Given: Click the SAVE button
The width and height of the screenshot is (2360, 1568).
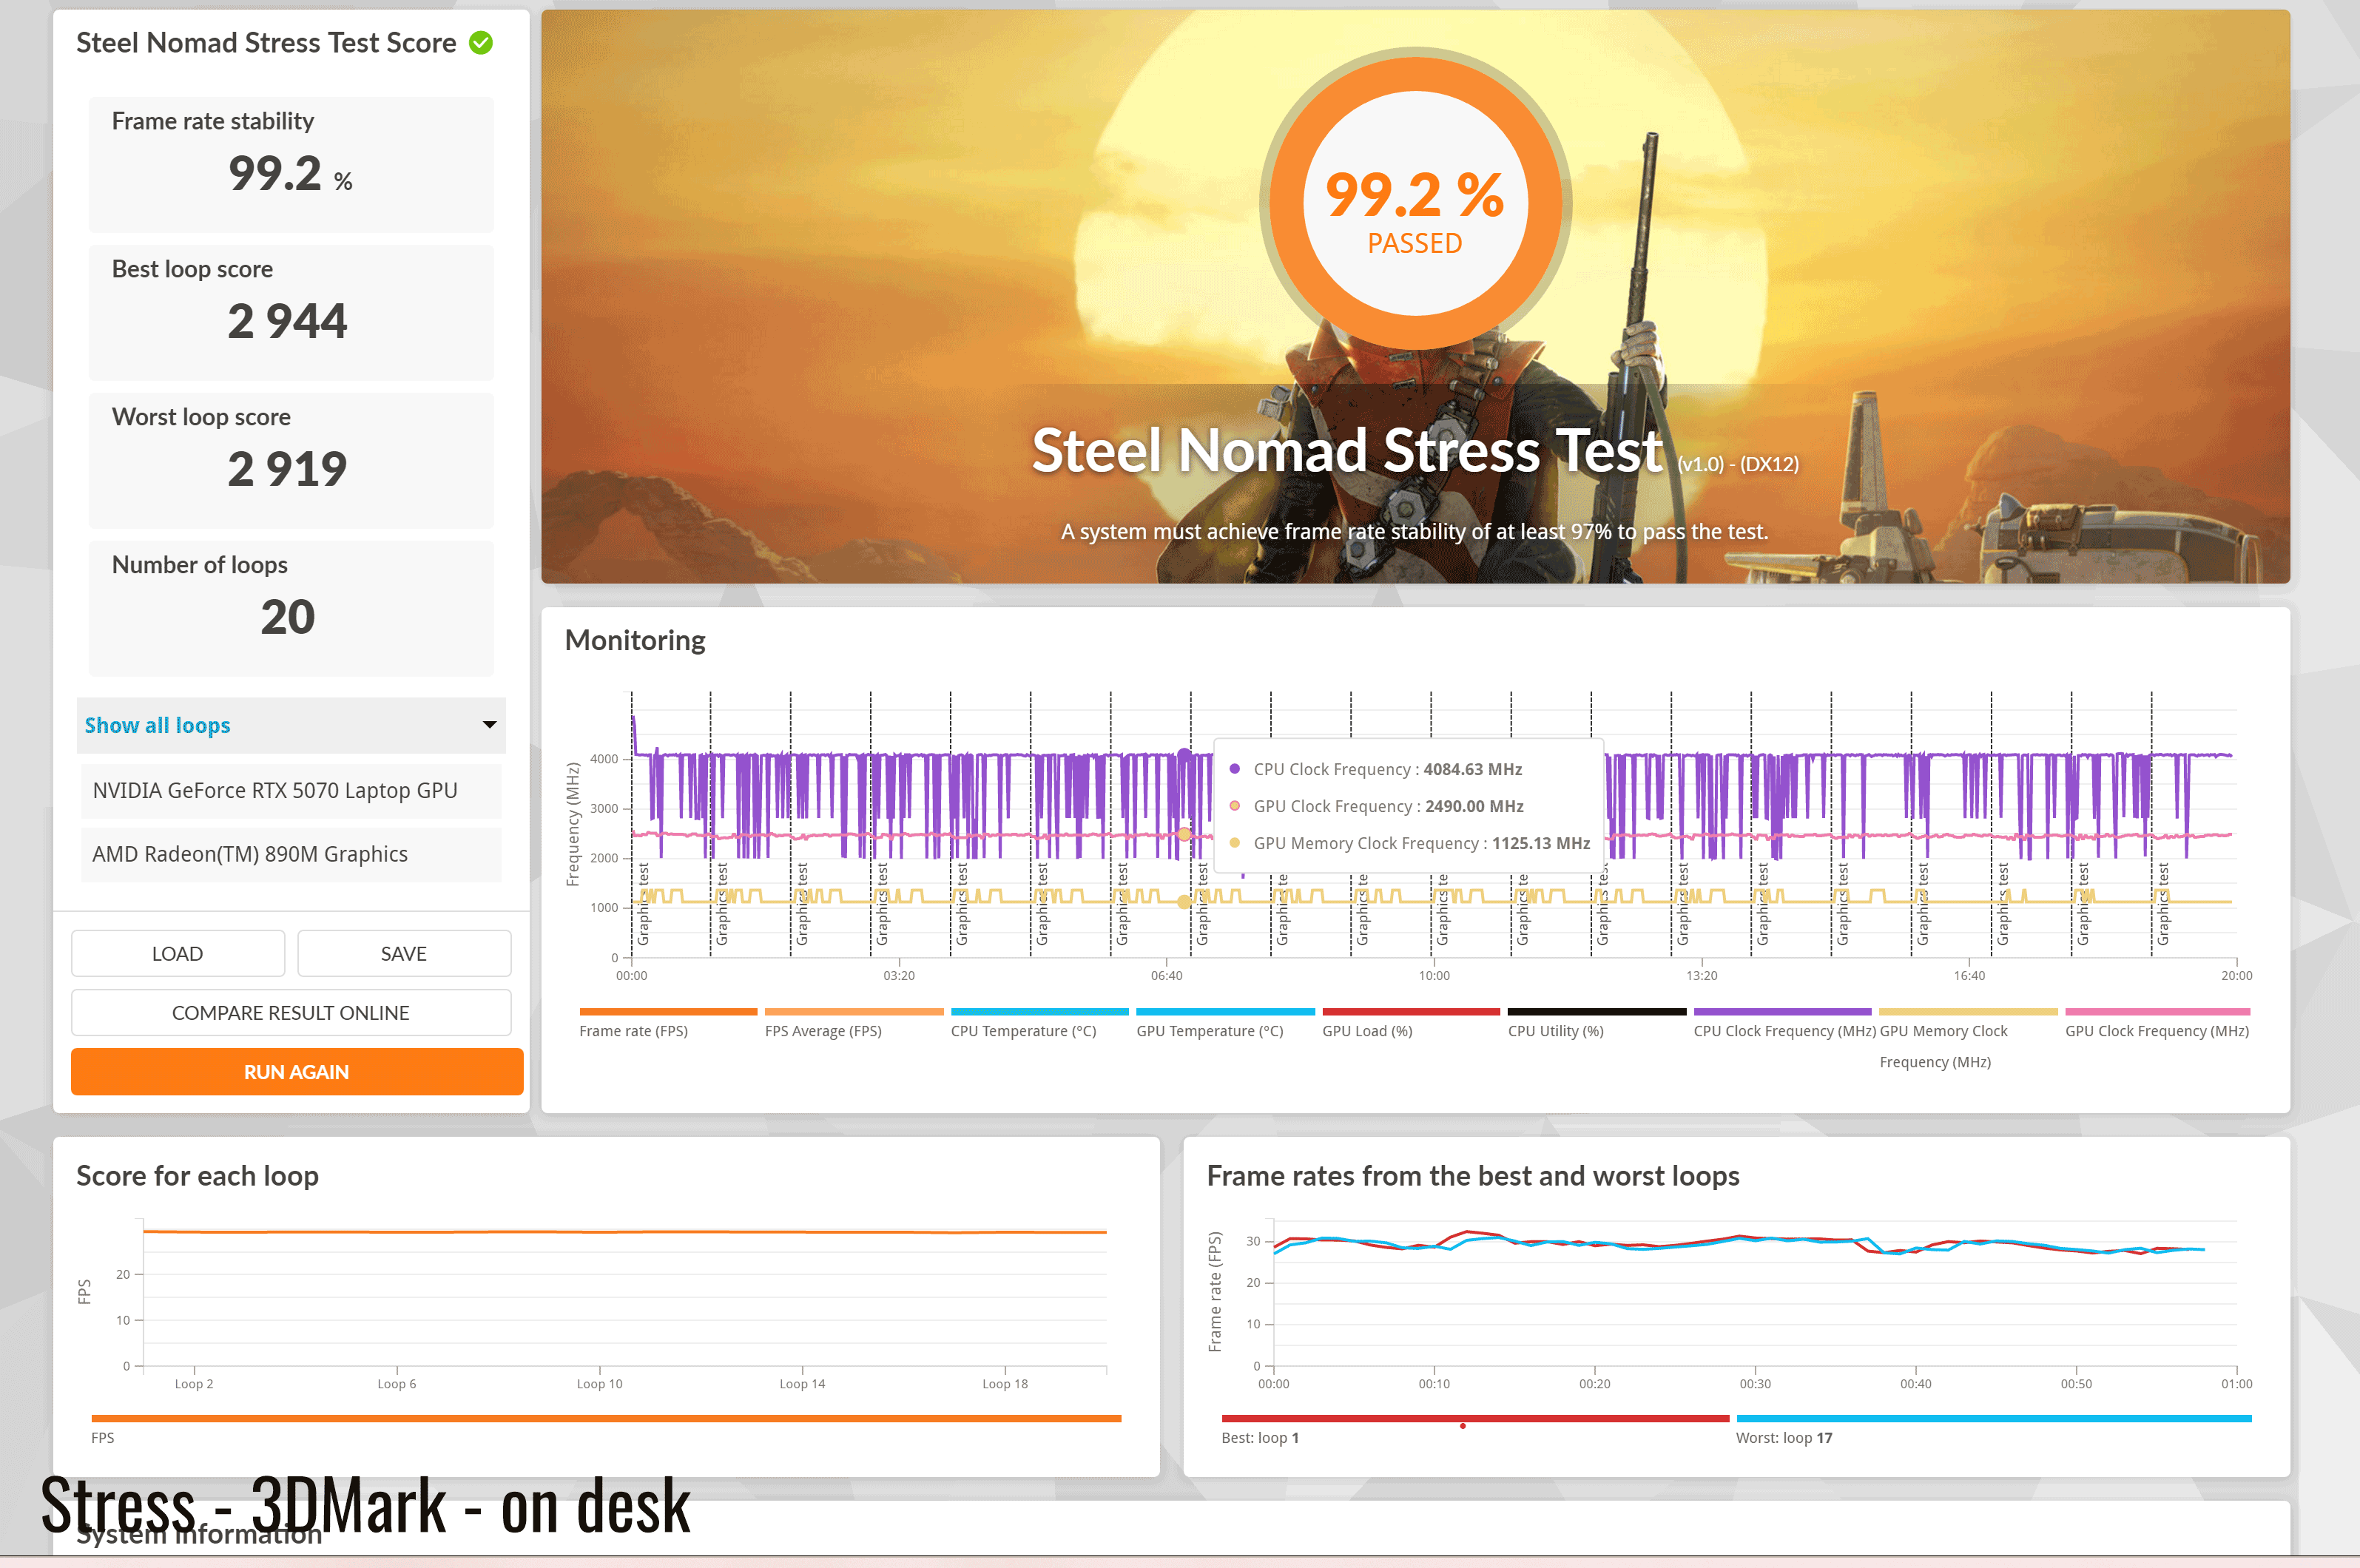Looking at the screenshot, I should click(x=404, y=954).
